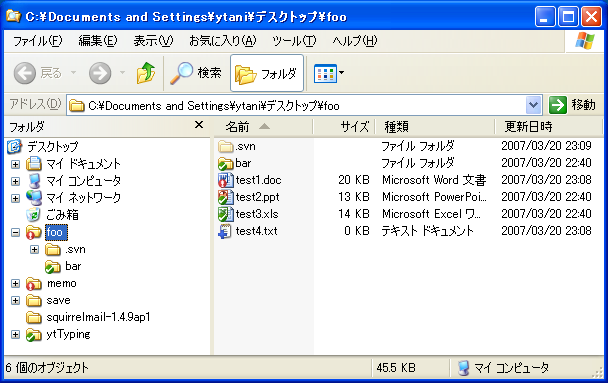Click the save folder icon in the tree
The width and height of the screenshot is (608, 383).
[34, 300]
